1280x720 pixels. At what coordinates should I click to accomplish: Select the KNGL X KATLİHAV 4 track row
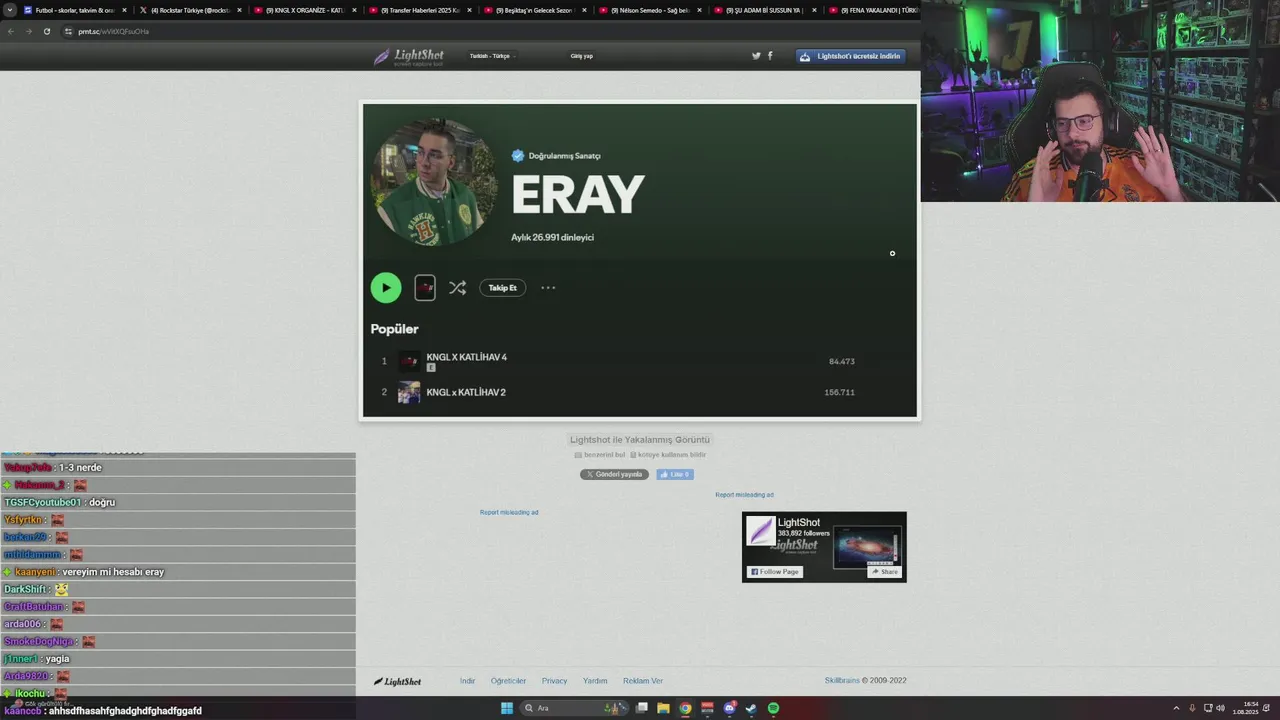pos(640,361)
